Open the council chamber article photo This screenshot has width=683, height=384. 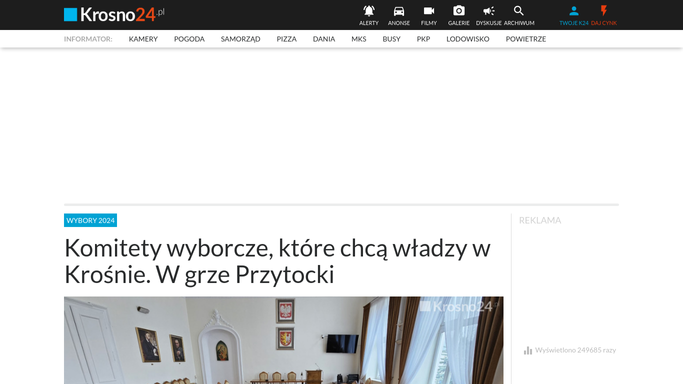(x=284, y=340)
